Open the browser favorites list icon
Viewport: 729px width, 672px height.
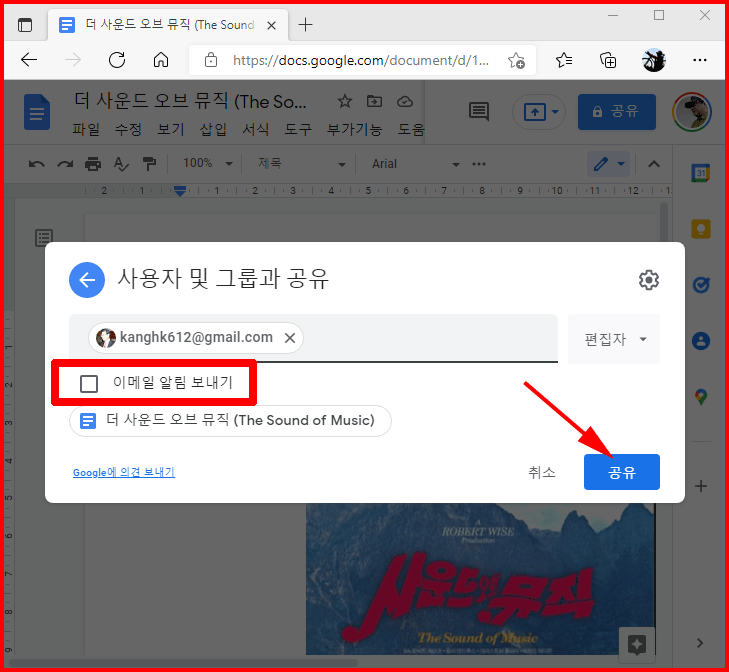pos(563,60)
